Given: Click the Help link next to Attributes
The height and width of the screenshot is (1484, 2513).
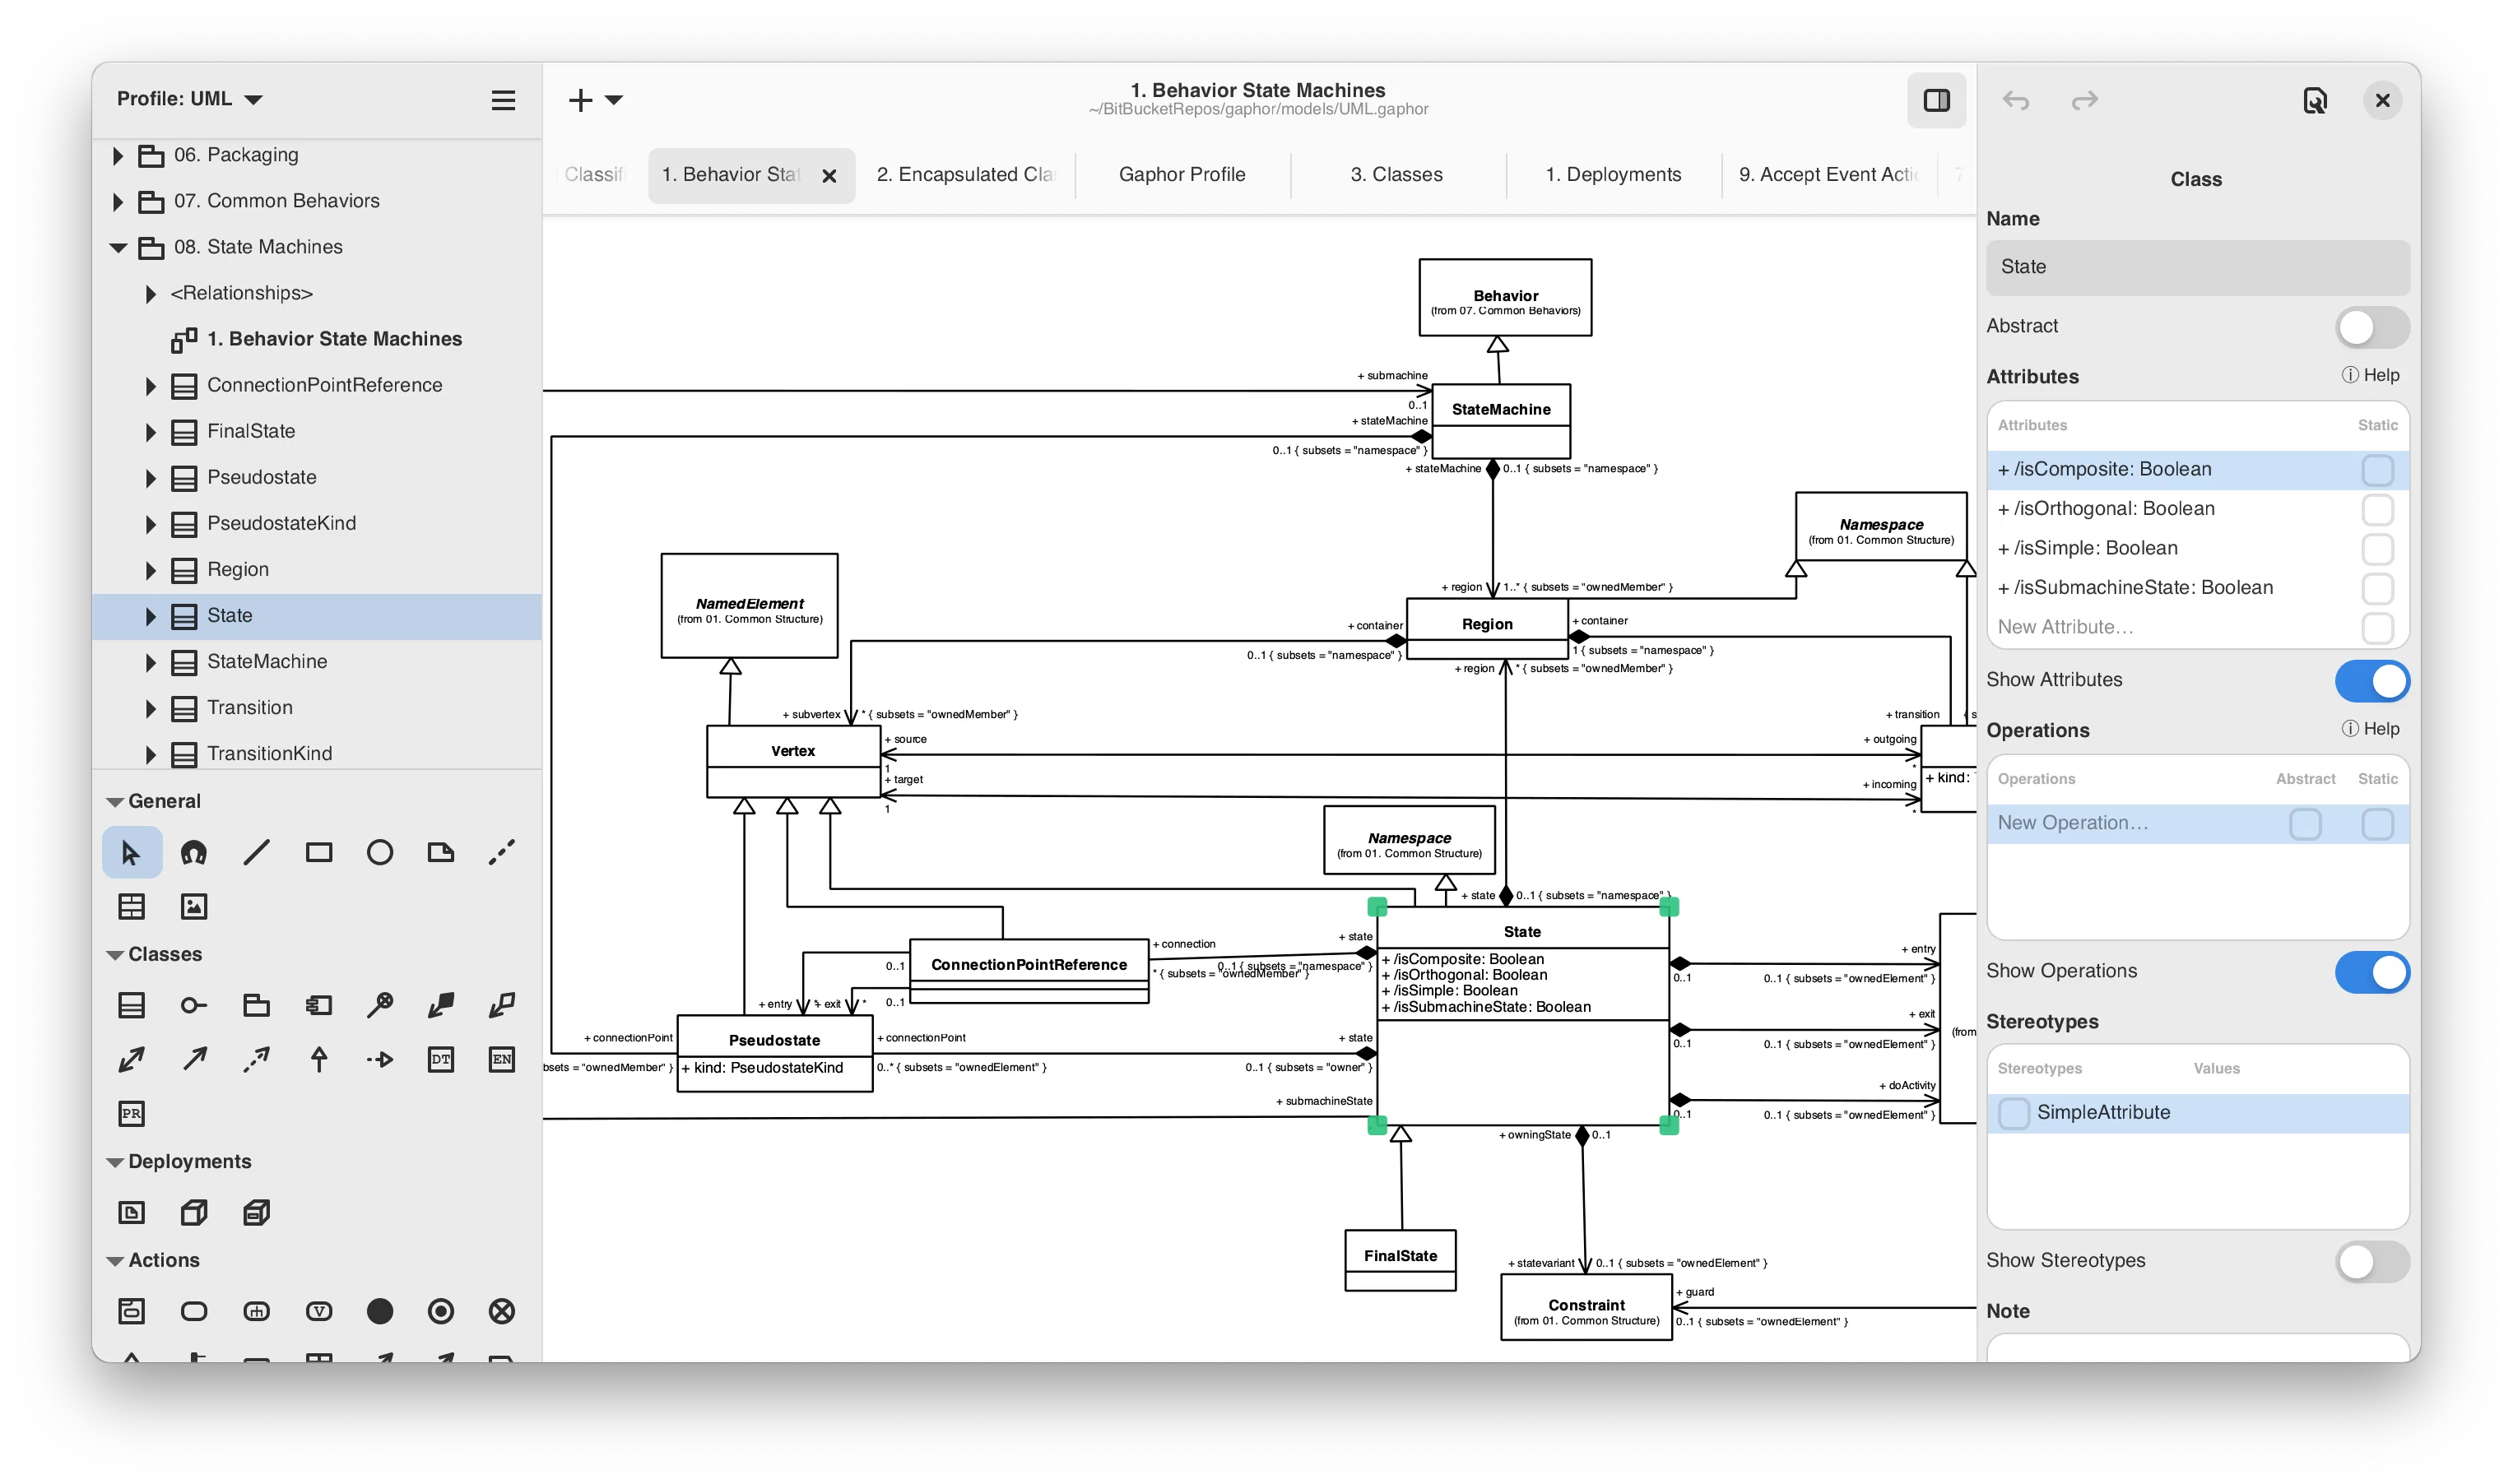Looking at the screenshot, I should [2370, 375].
